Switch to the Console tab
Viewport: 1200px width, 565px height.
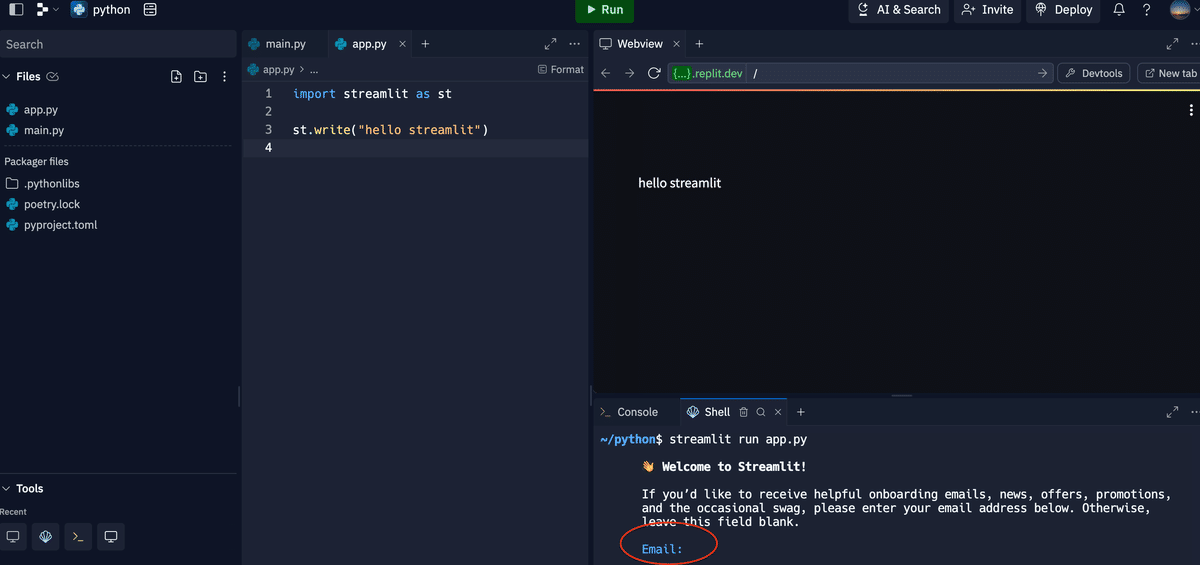[x=629, y=412]
